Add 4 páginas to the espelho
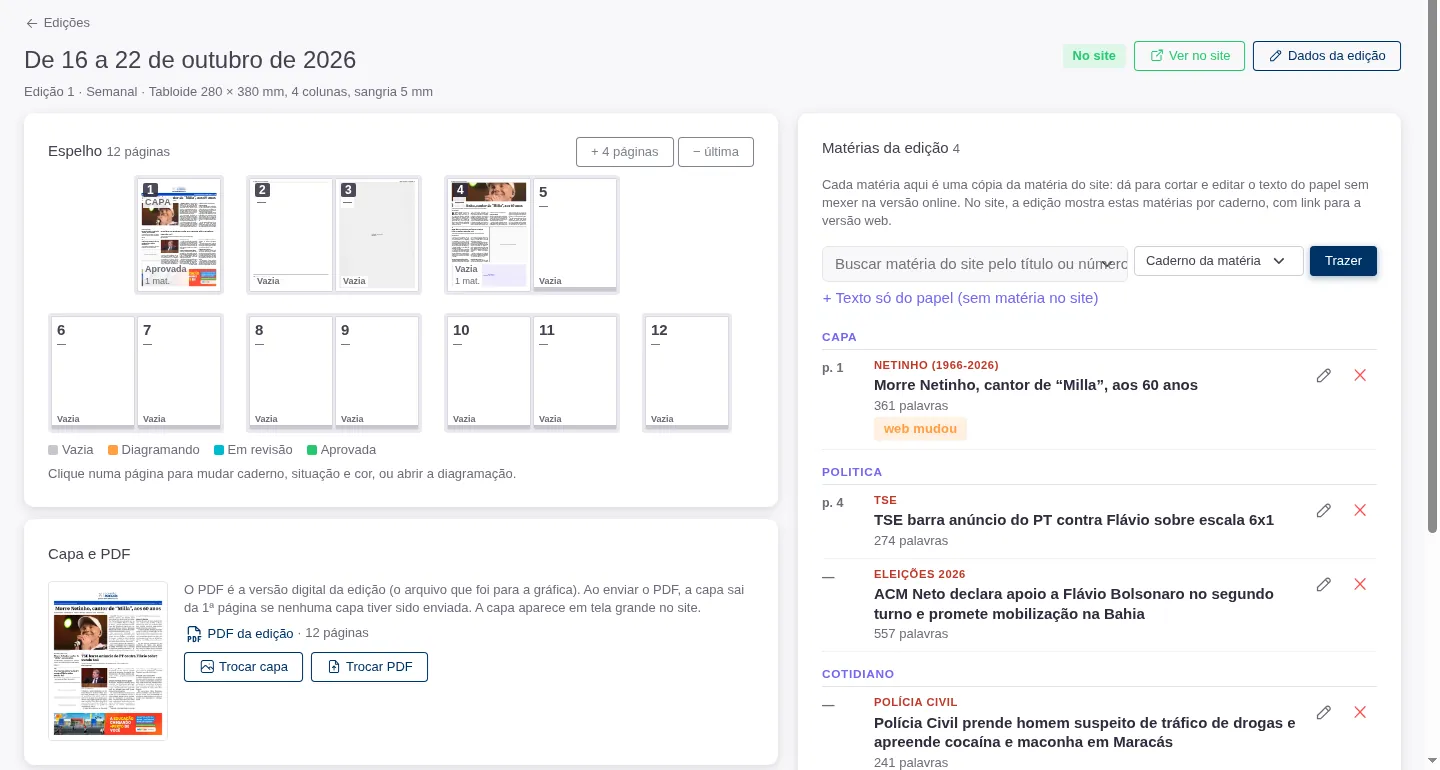Image resolution: width=1440 pixels, height=770 pixels. pos(624,152)
